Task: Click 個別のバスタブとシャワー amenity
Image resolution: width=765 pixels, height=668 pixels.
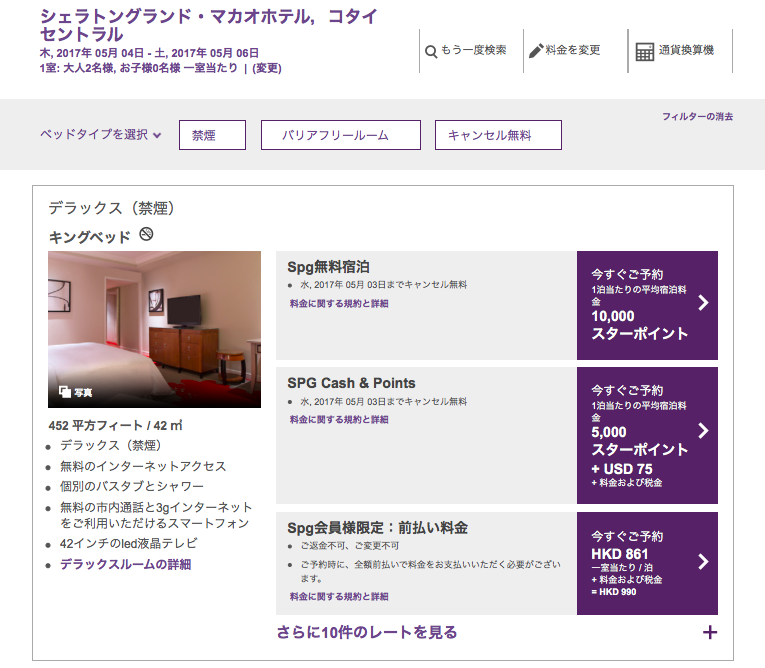Action: [x=132, y=486]
